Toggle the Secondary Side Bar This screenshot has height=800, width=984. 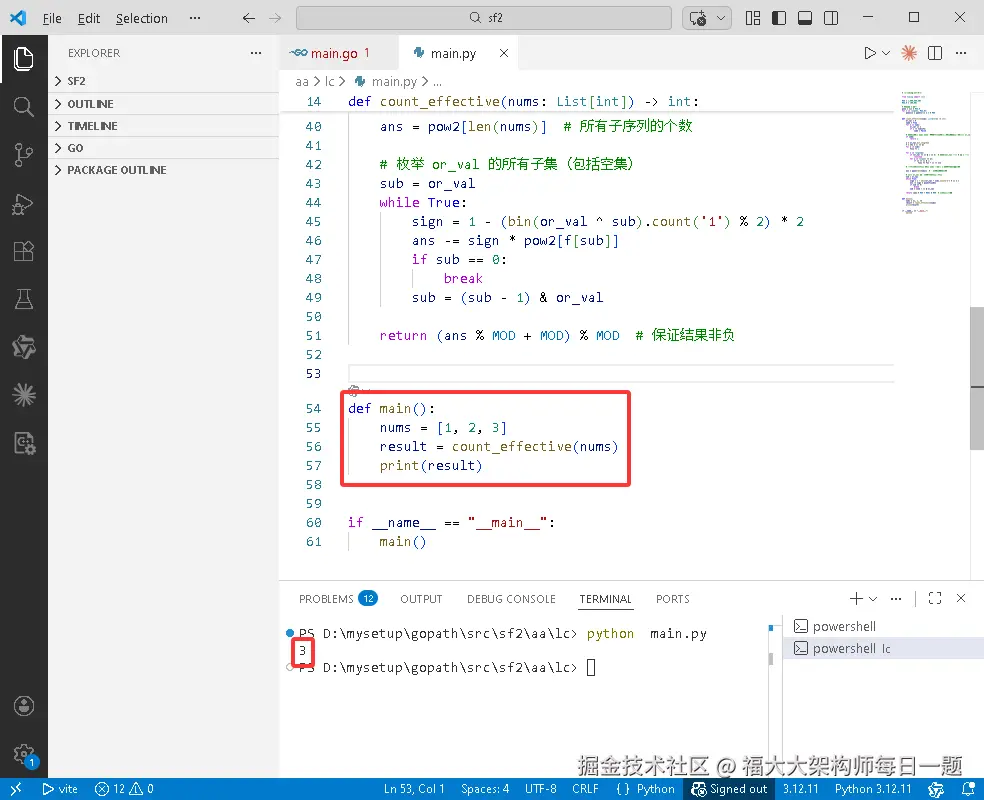pyautogui.click(x=831, y=18)
